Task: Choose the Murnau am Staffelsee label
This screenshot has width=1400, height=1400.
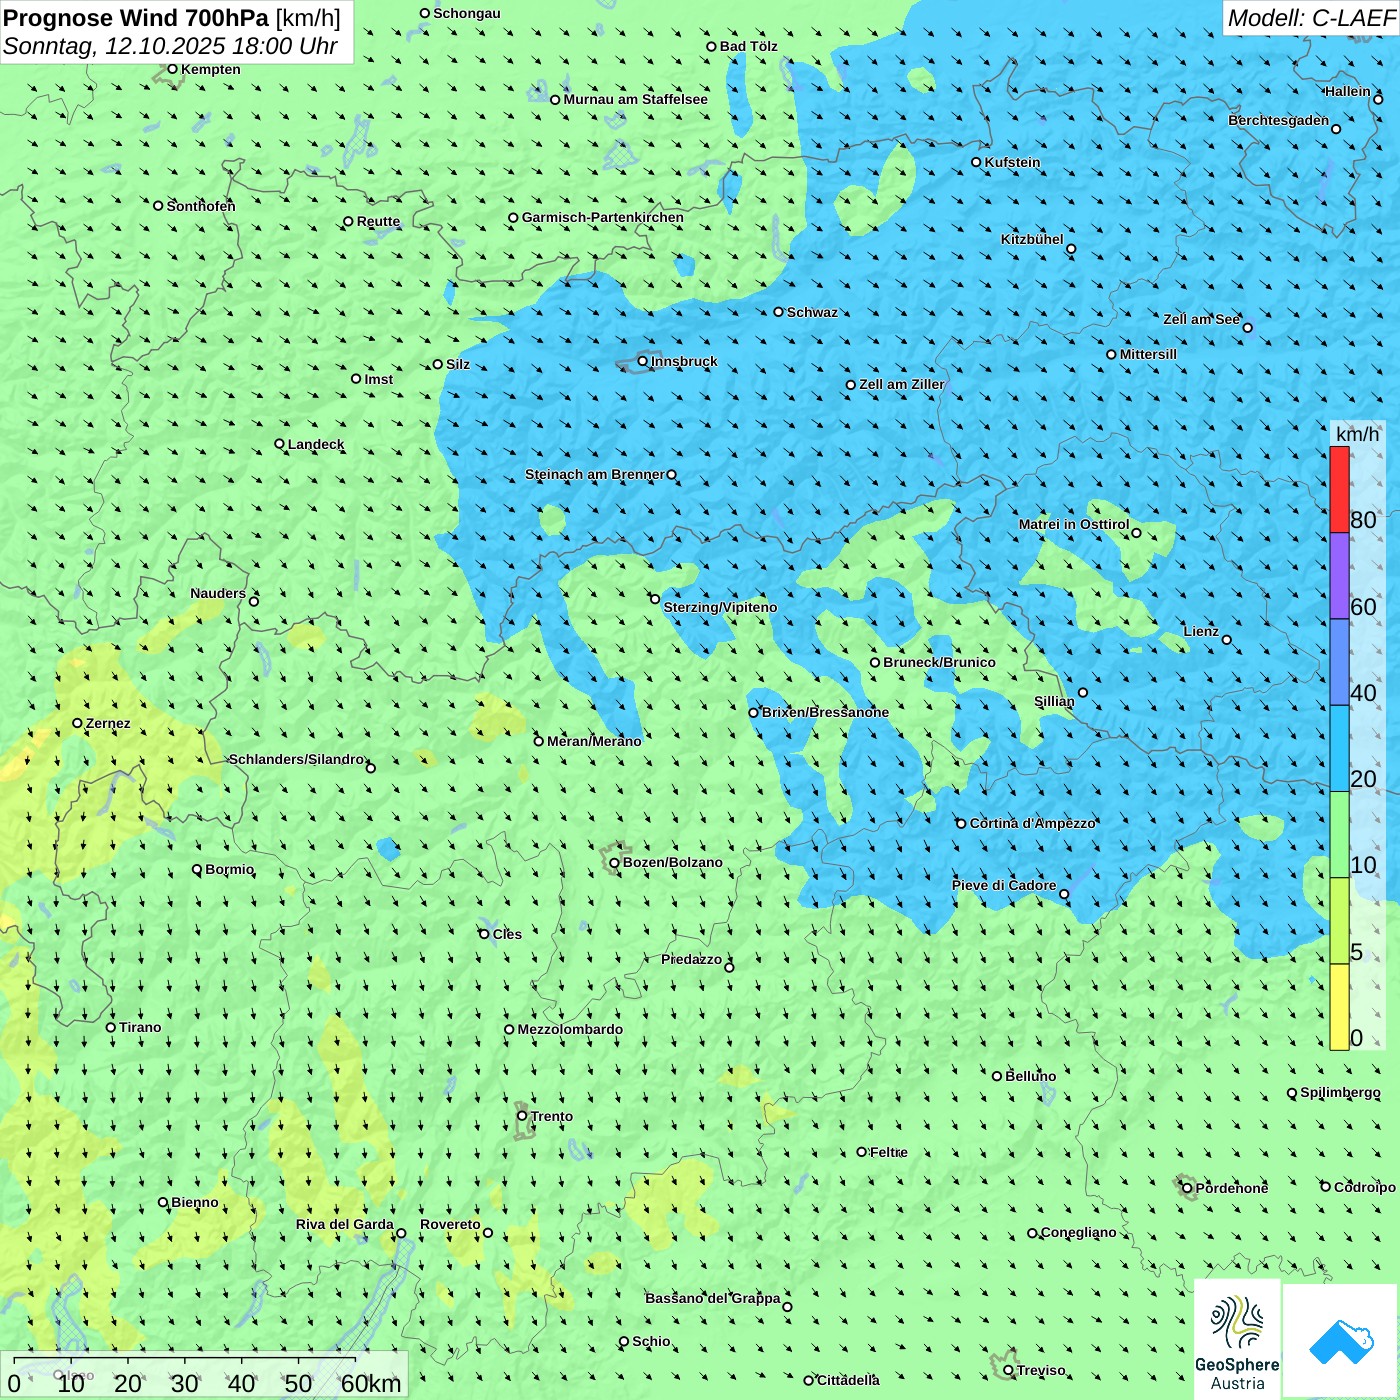Action: click(635, 99)
